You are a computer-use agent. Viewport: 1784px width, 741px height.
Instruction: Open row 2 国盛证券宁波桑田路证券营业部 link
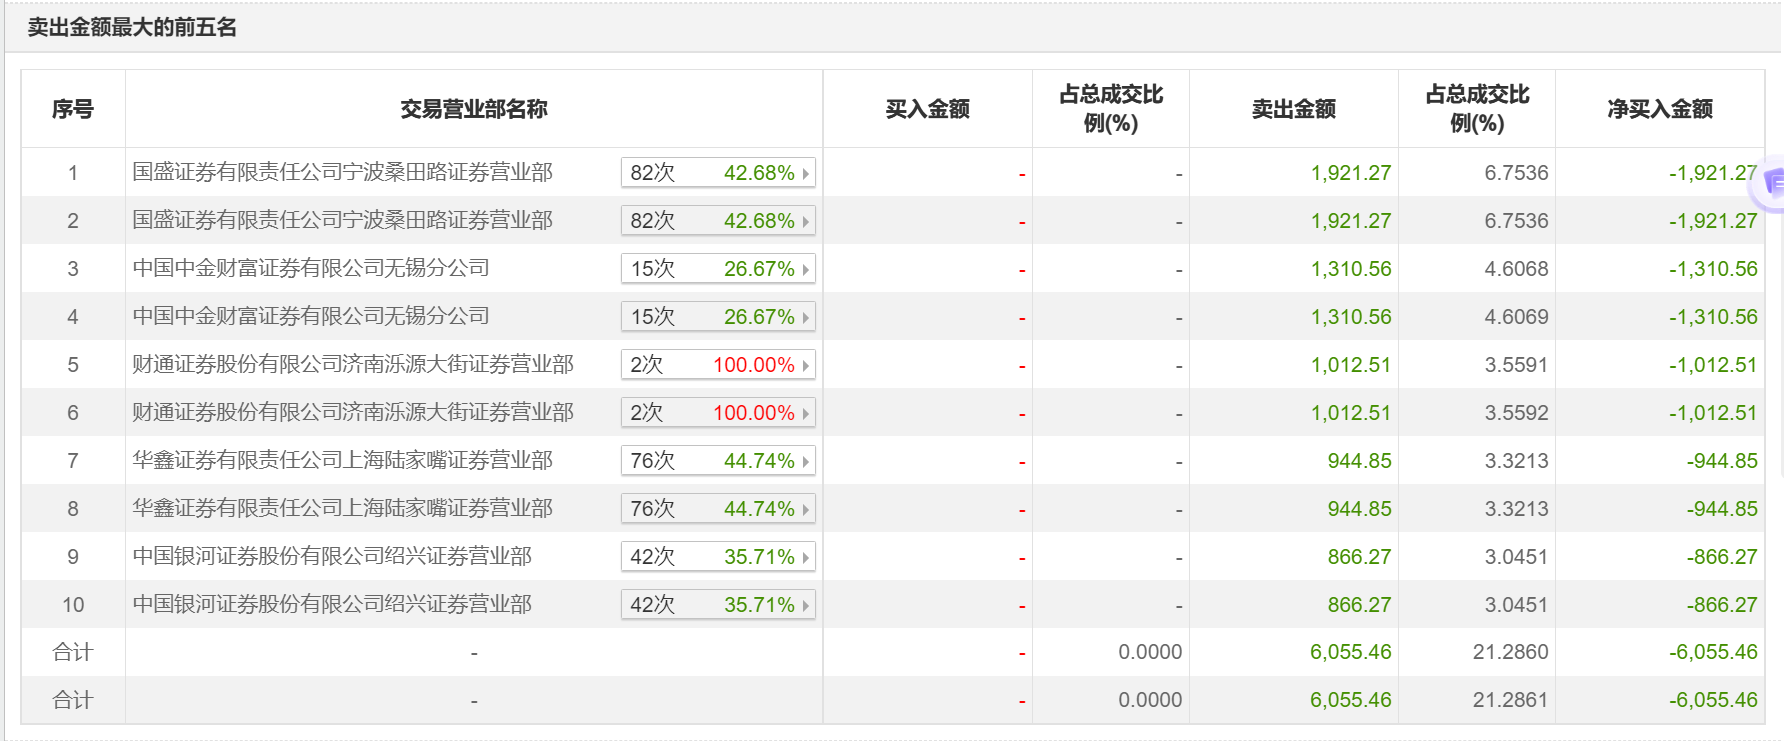coord(342,220)
